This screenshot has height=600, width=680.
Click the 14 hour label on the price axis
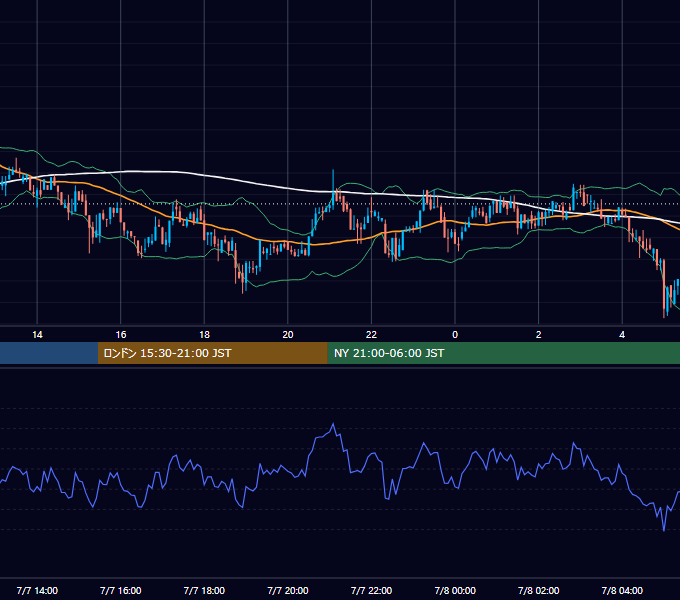pyautogui.click(x=37, y=335)
